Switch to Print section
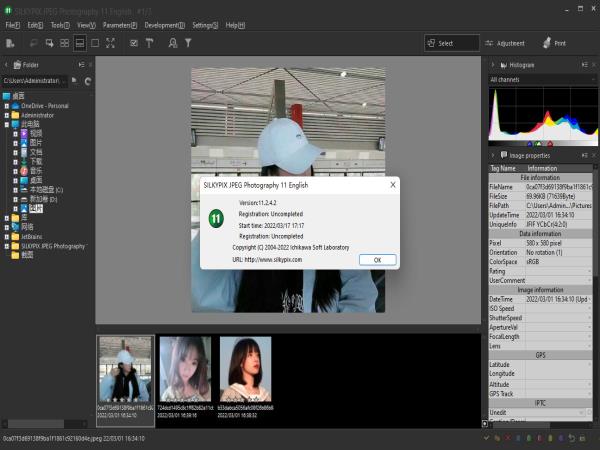Viewport: 600px width, 450px height. (x=554, y=43)
